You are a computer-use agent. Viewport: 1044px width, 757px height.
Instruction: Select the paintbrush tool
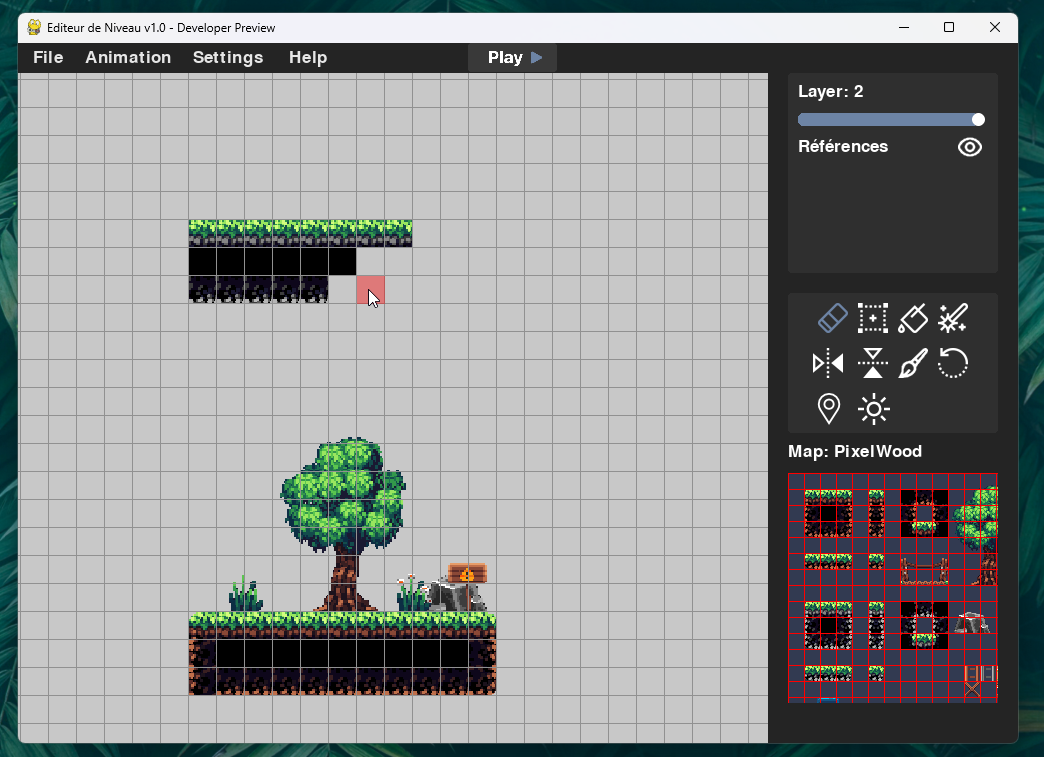point(913,364)
